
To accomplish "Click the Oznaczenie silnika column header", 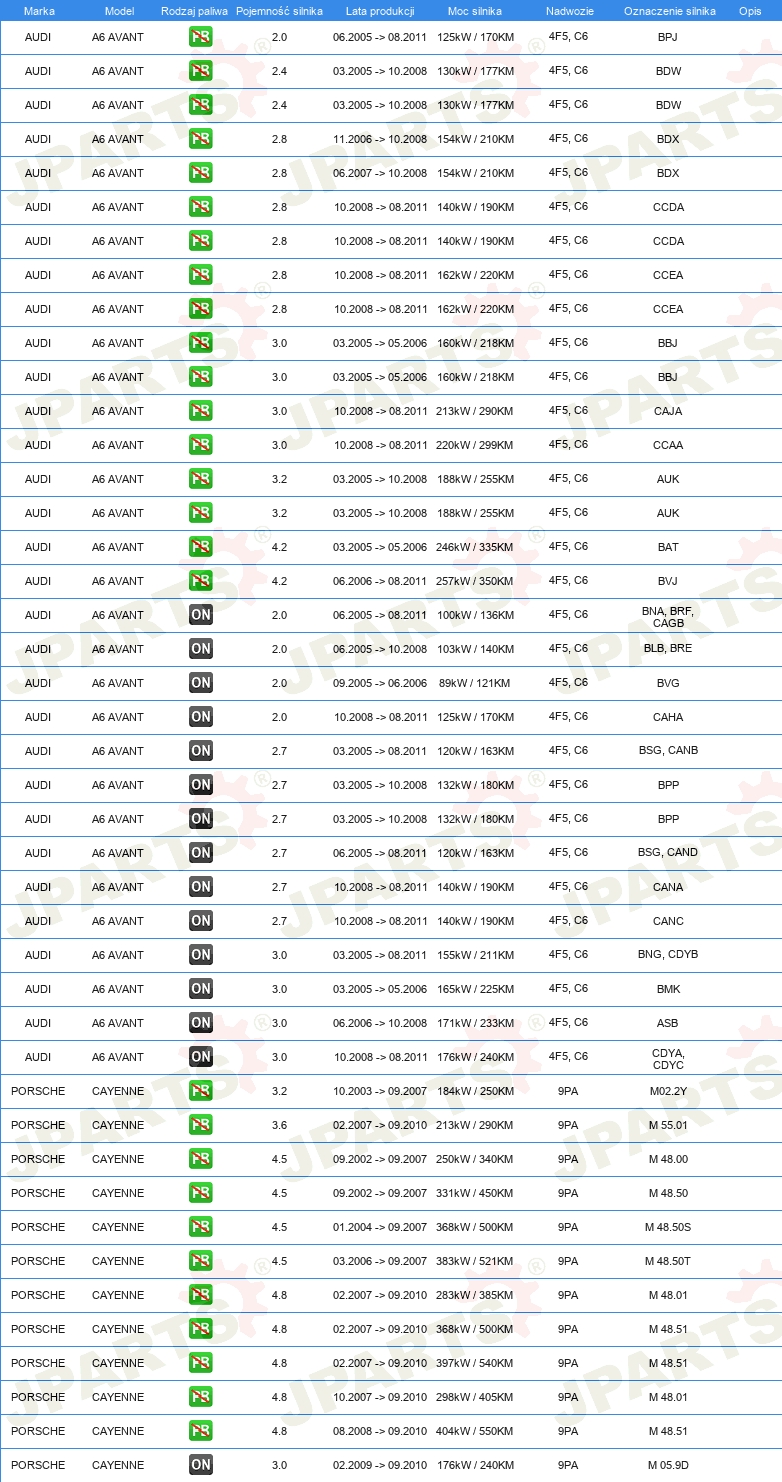I will (669, 11).
